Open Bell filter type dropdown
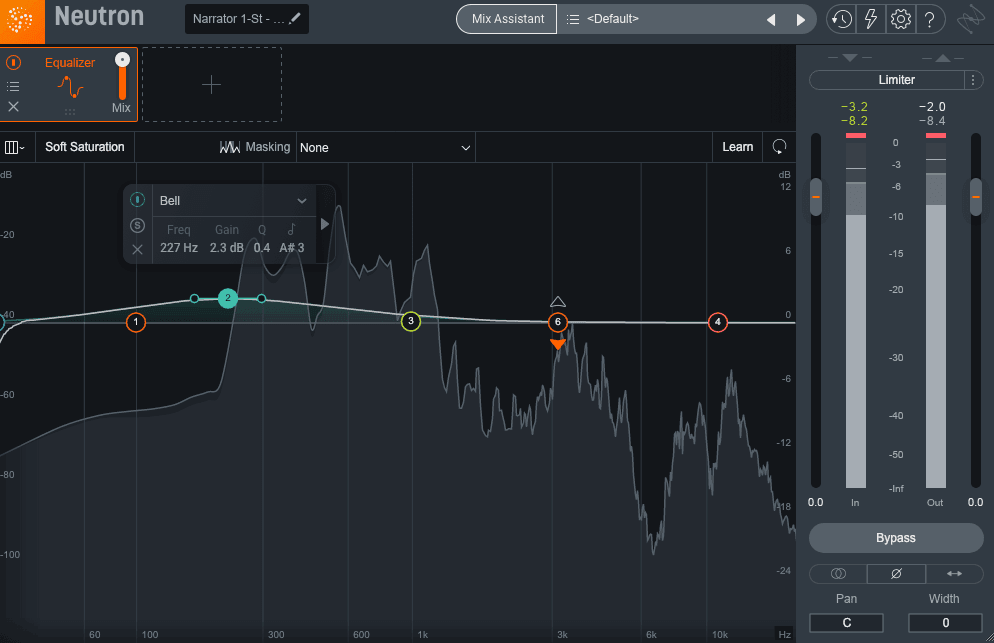994x643 pixels. (233, 201)
